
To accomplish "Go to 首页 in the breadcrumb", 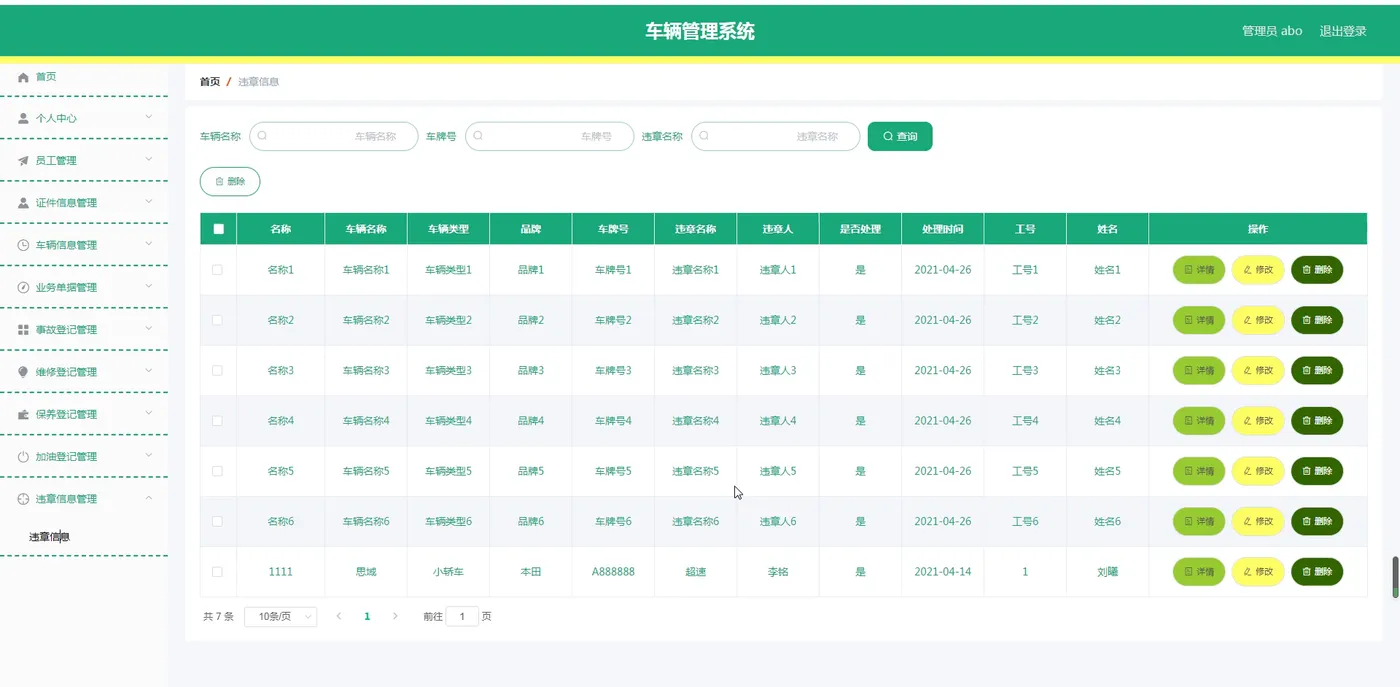I will tap(210, 82).
